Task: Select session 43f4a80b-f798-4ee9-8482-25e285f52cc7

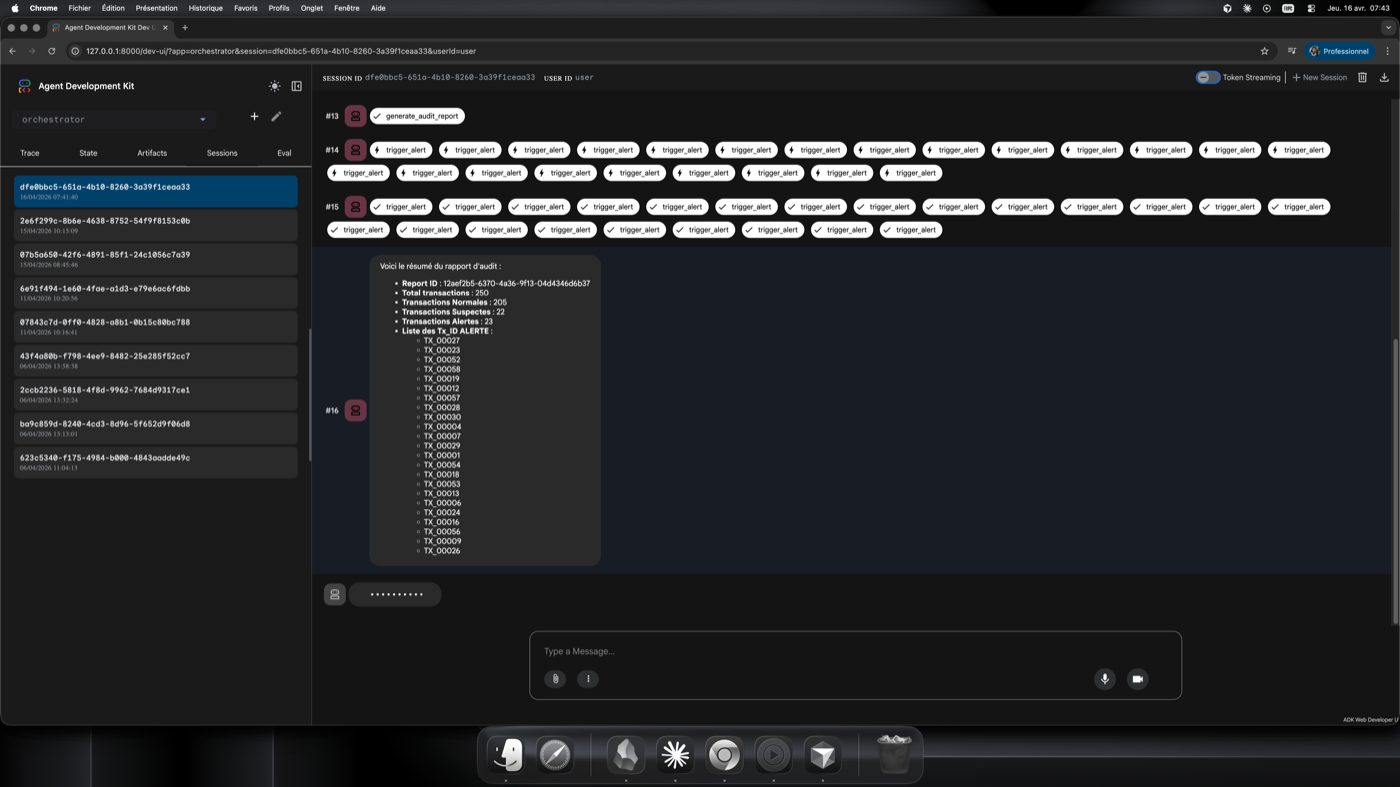Action: point(156,361)
